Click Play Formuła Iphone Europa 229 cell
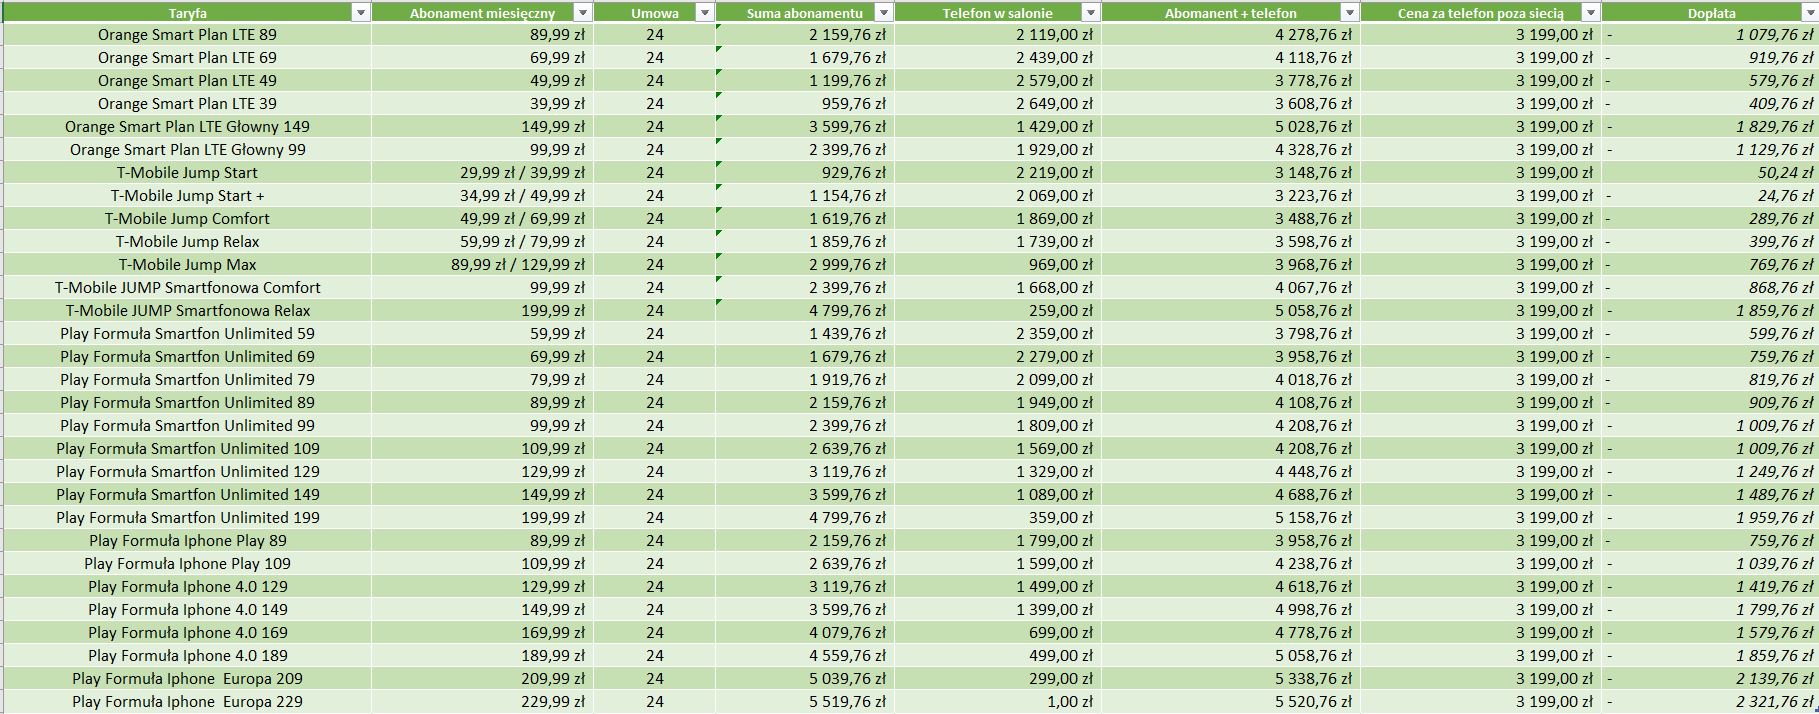Viewport: 1819px width, 714px height. [187, 701]
